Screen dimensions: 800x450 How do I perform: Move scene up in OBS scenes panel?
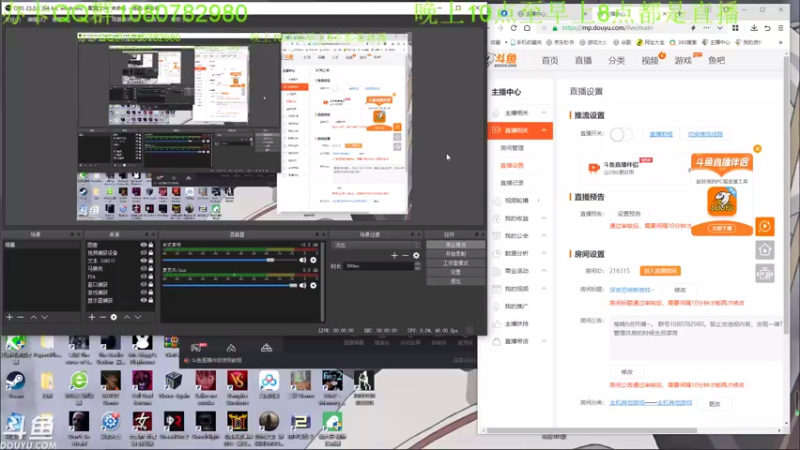coord(34,317)
